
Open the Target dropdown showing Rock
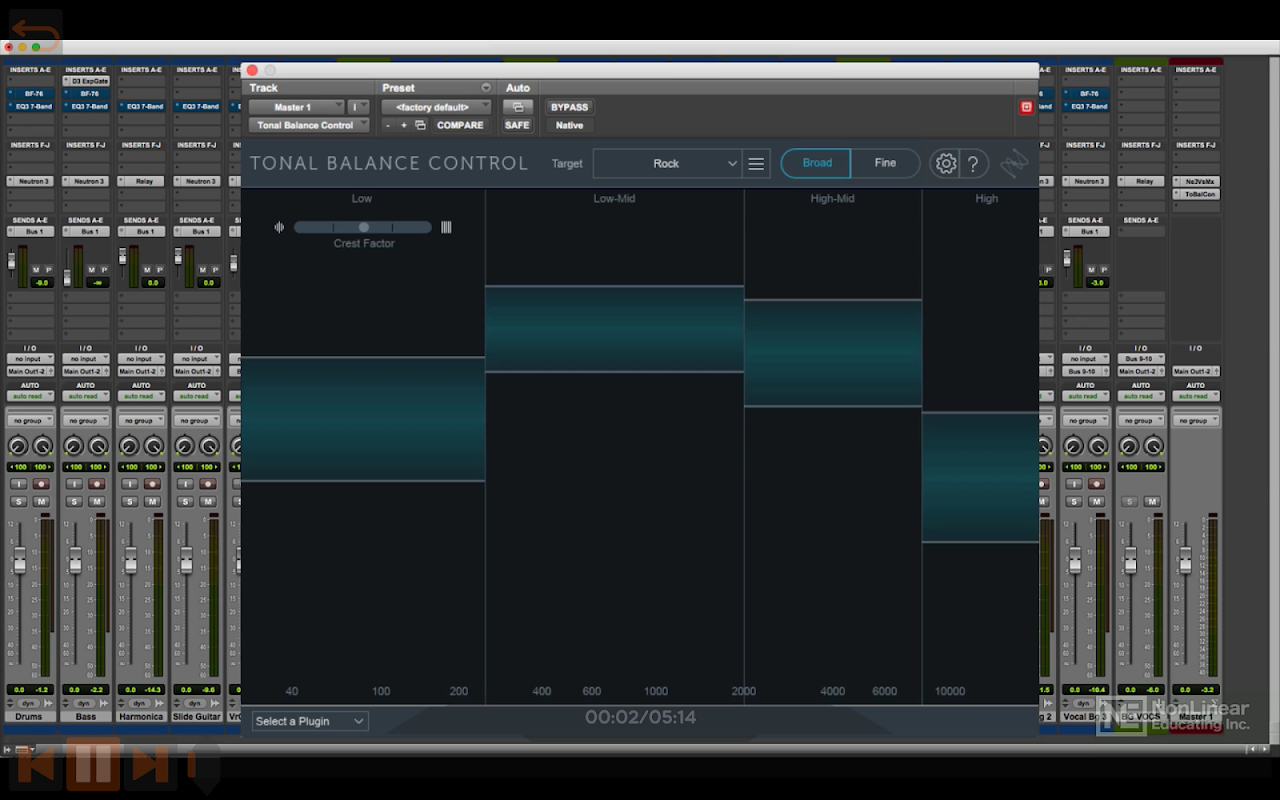667,164
